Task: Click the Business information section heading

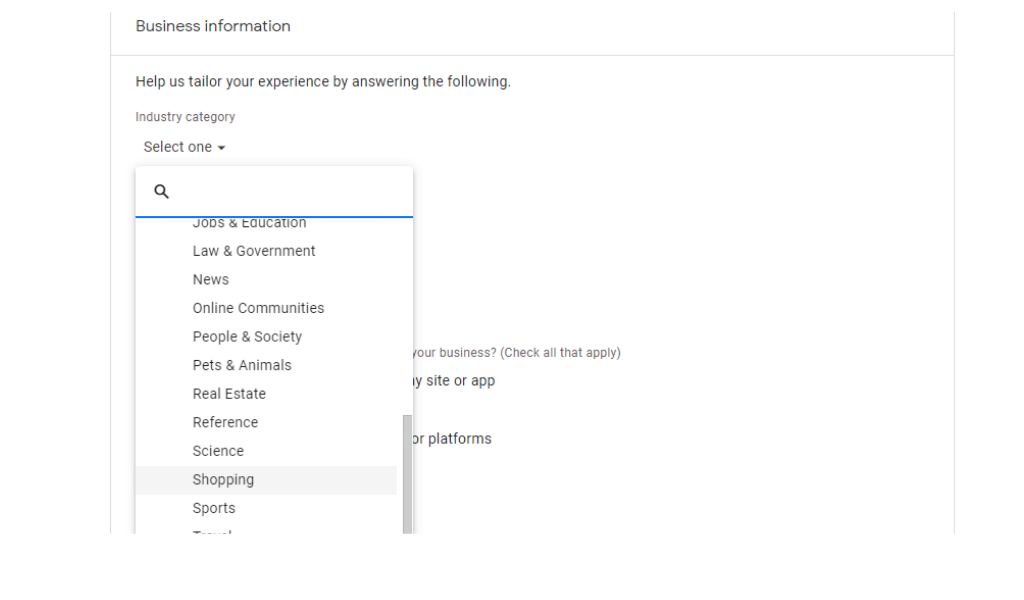Action: tap(213, 26)
